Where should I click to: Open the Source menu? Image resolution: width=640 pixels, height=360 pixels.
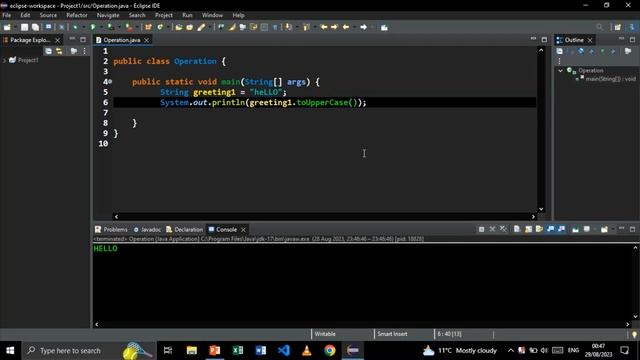pyautogui.click(x=48, y=15)
